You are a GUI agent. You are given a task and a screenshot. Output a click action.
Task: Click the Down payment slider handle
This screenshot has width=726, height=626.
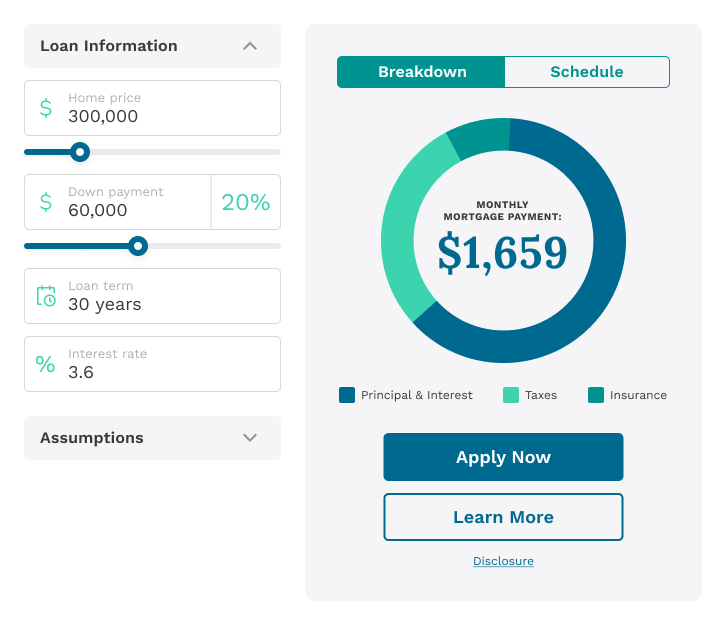click(x=138, y=246)
